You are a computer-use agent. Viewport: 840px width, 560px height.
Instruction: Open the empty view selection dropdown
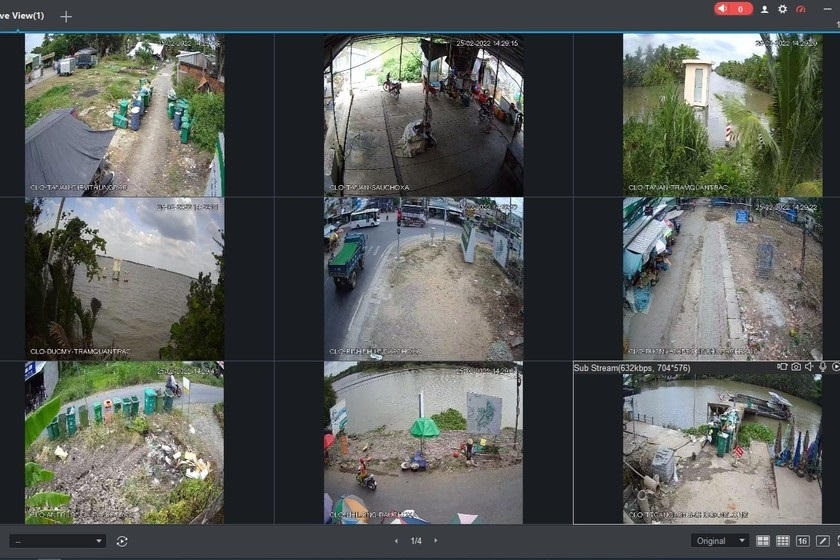pyautogui.click(x=57, y=541)
